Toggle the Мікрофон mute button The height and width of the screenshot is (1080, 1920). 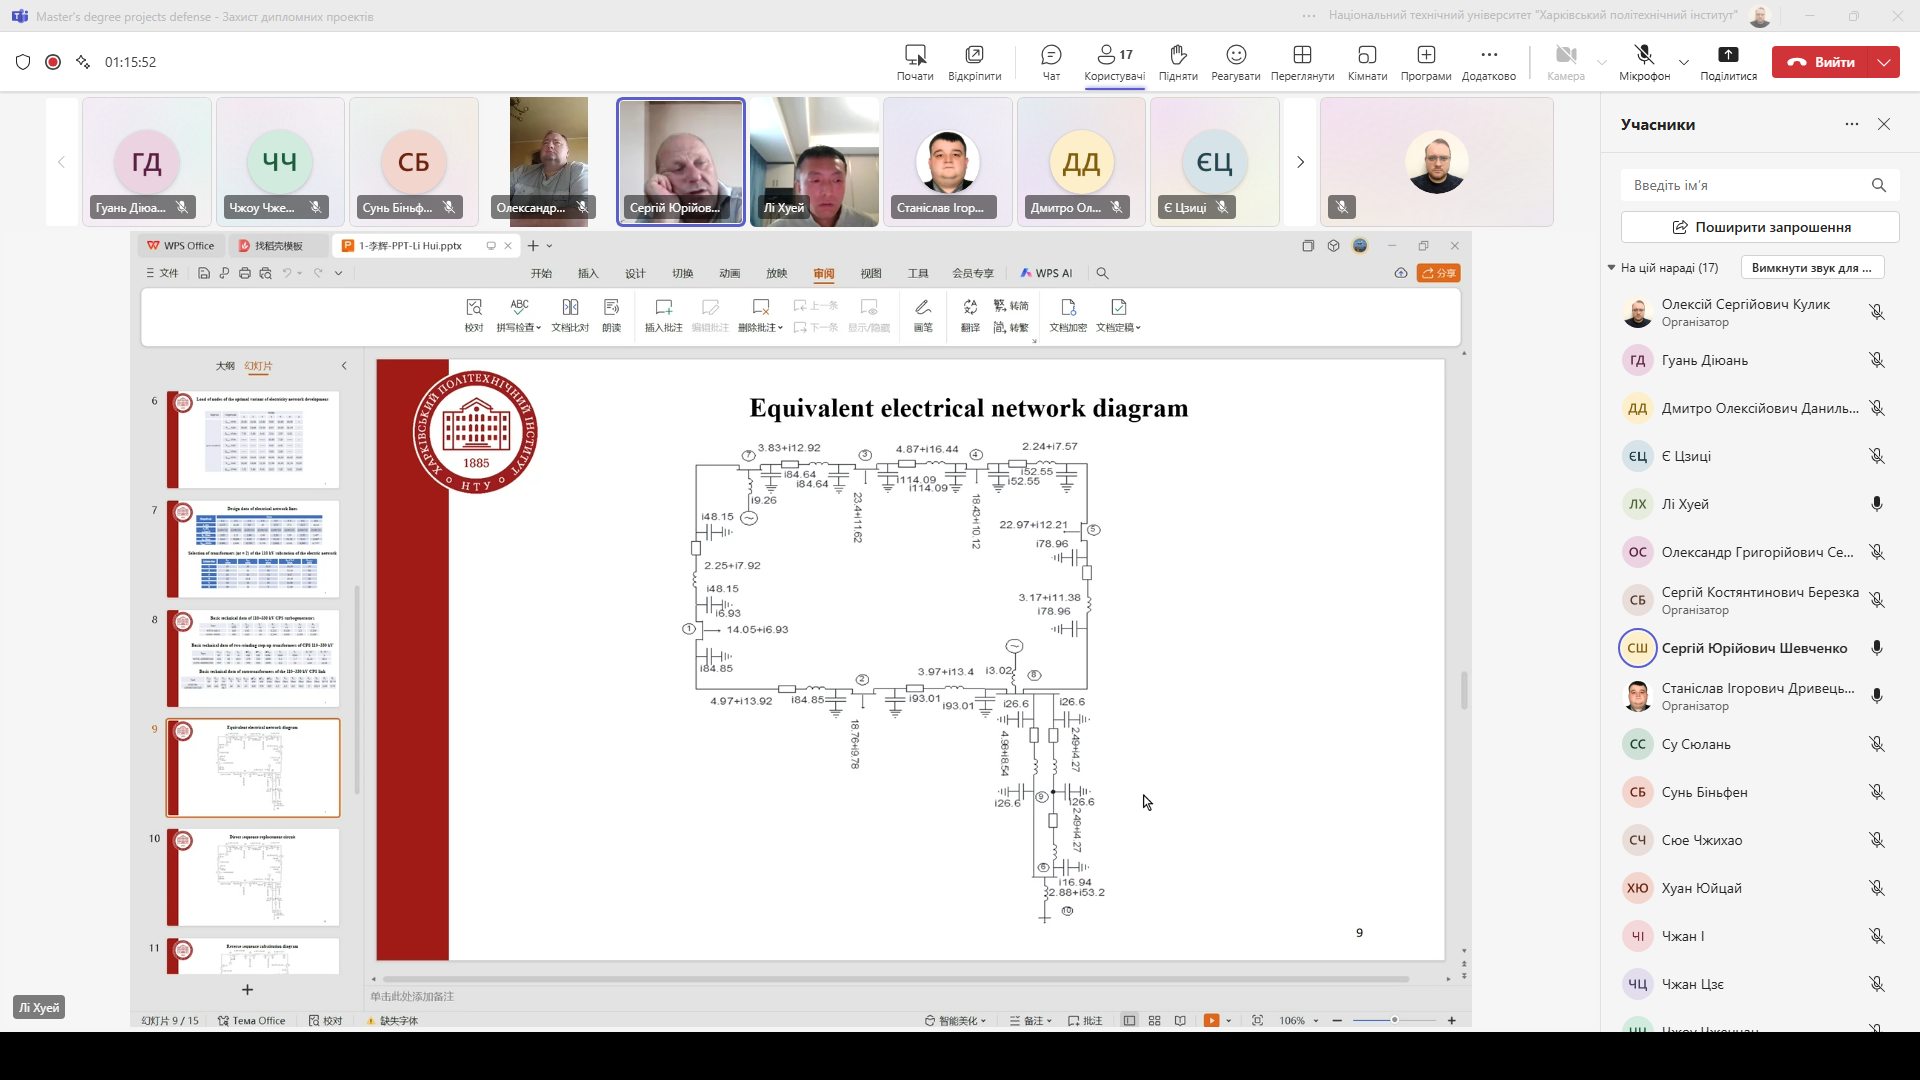tap(1644, 61)
